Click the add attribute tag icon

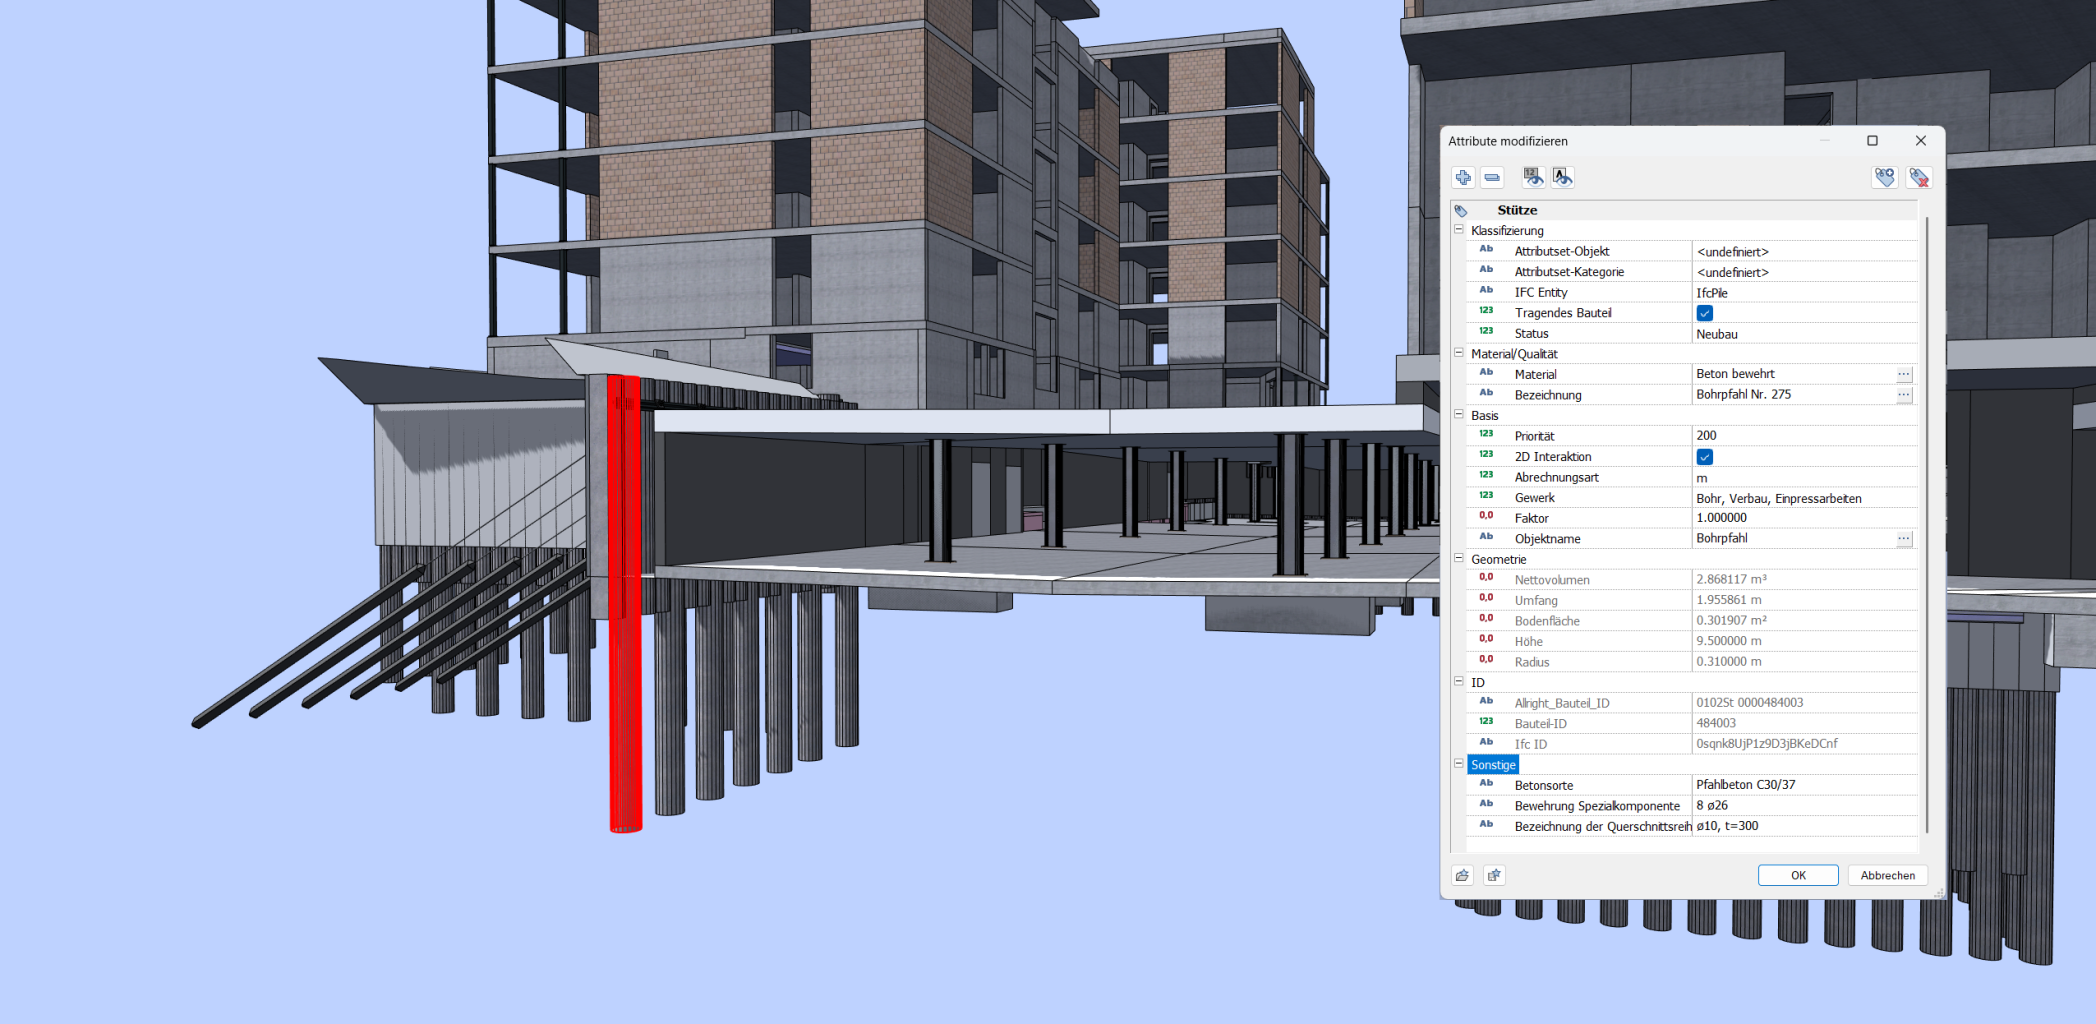click(1884, 178)
